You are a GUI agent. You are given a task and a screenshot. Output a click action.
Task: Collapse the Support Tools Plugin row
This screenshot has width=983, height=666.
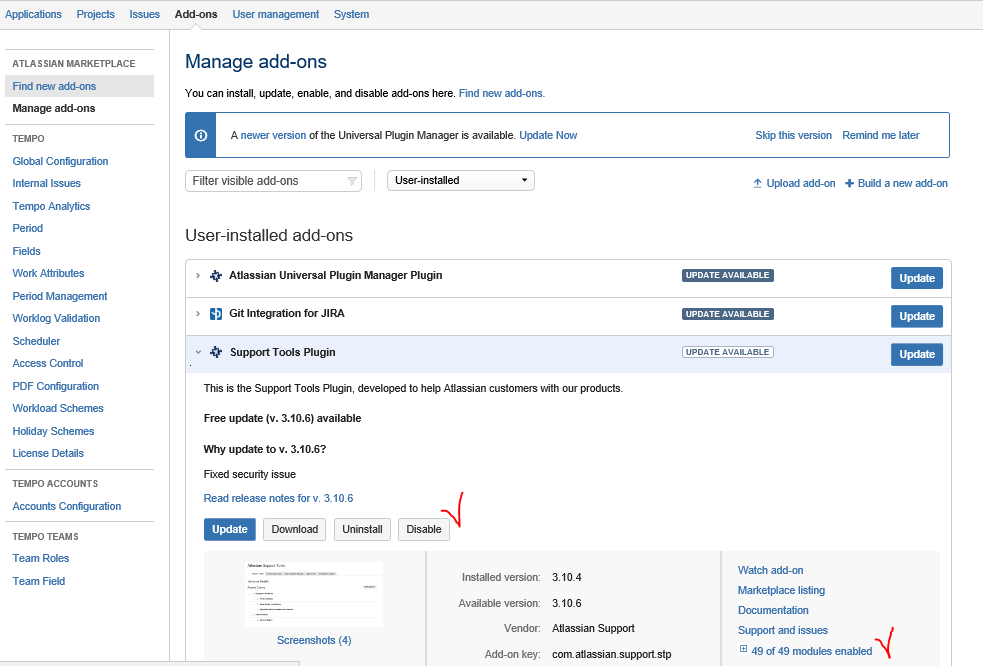[x=198, y=352]
